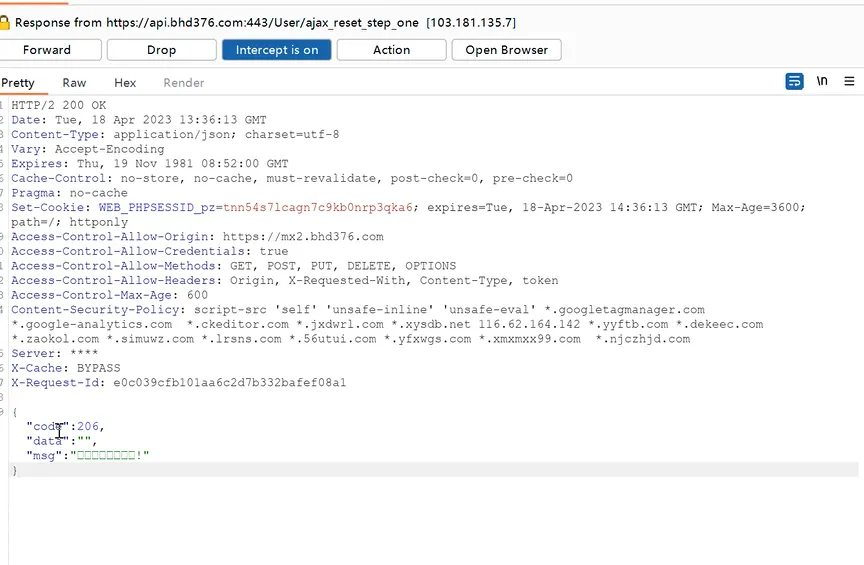Open the Action dropdown menu

tap(391, 50)
